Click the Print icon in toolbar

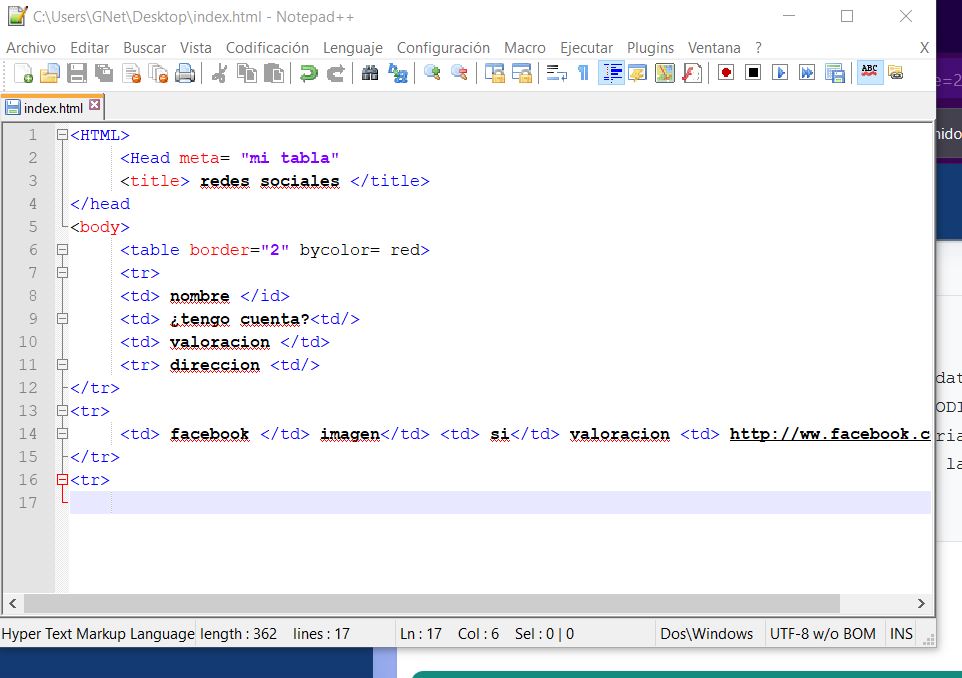185,73
